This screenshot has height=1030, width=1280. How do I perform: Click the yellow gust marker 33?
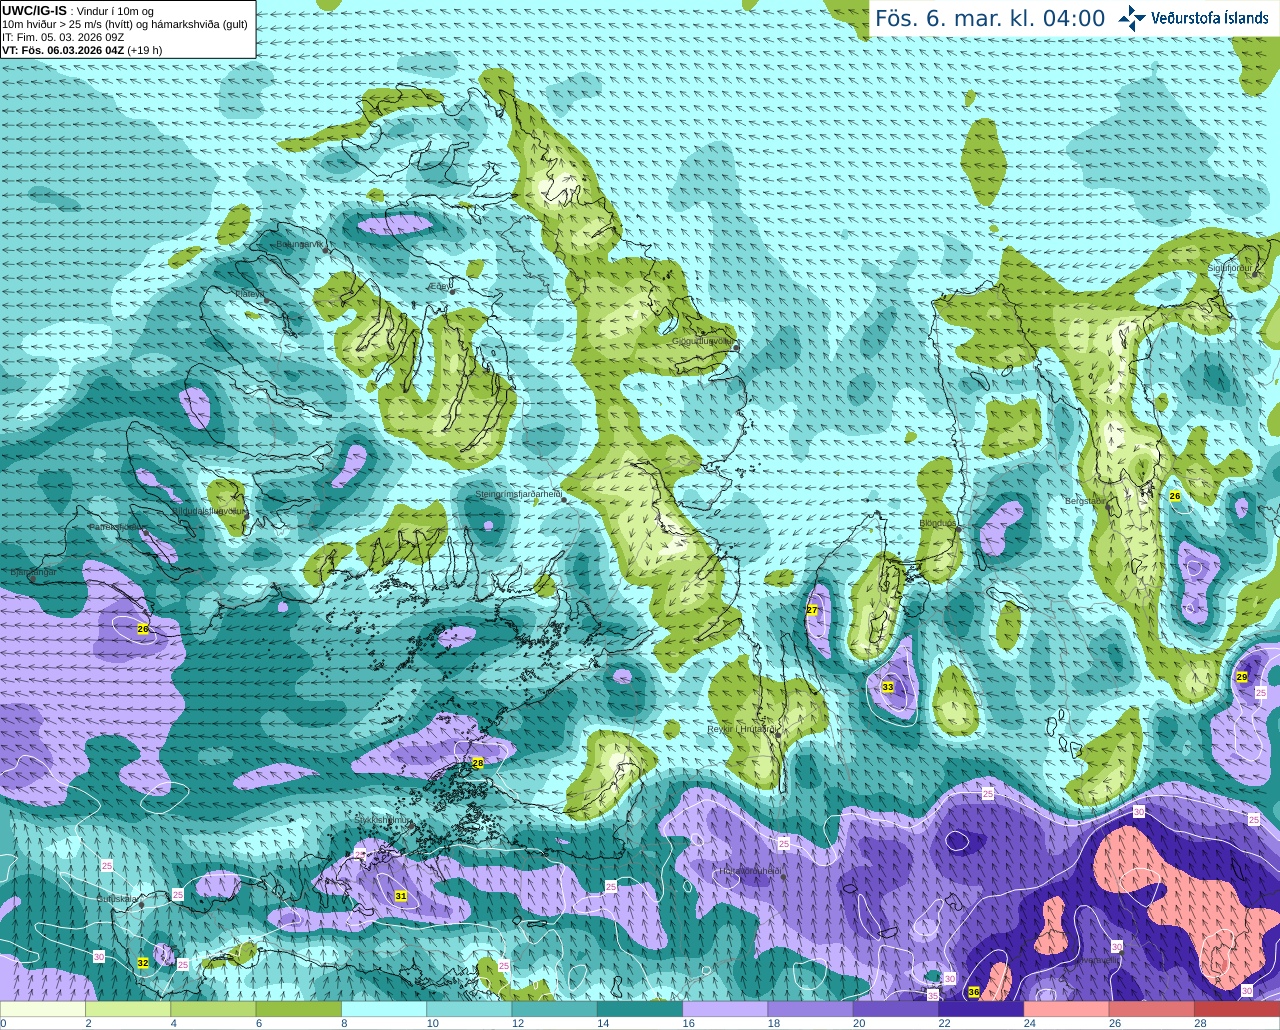(888, 687)
